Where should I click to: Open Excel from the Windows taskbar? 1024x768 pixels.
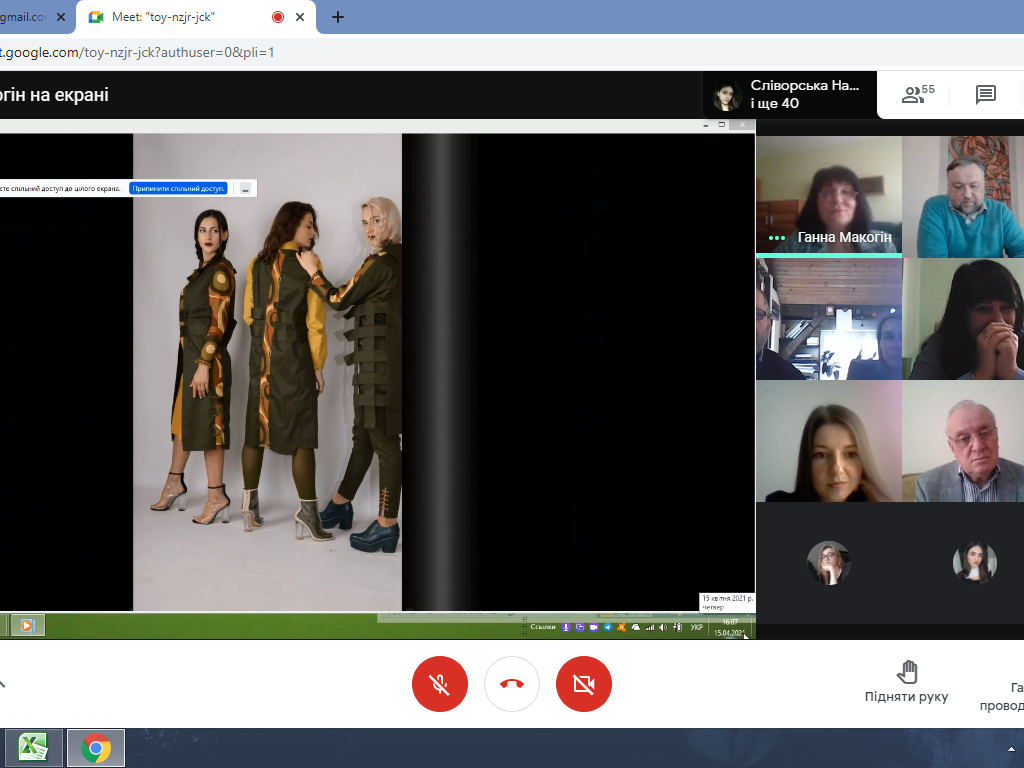[34, 747]
